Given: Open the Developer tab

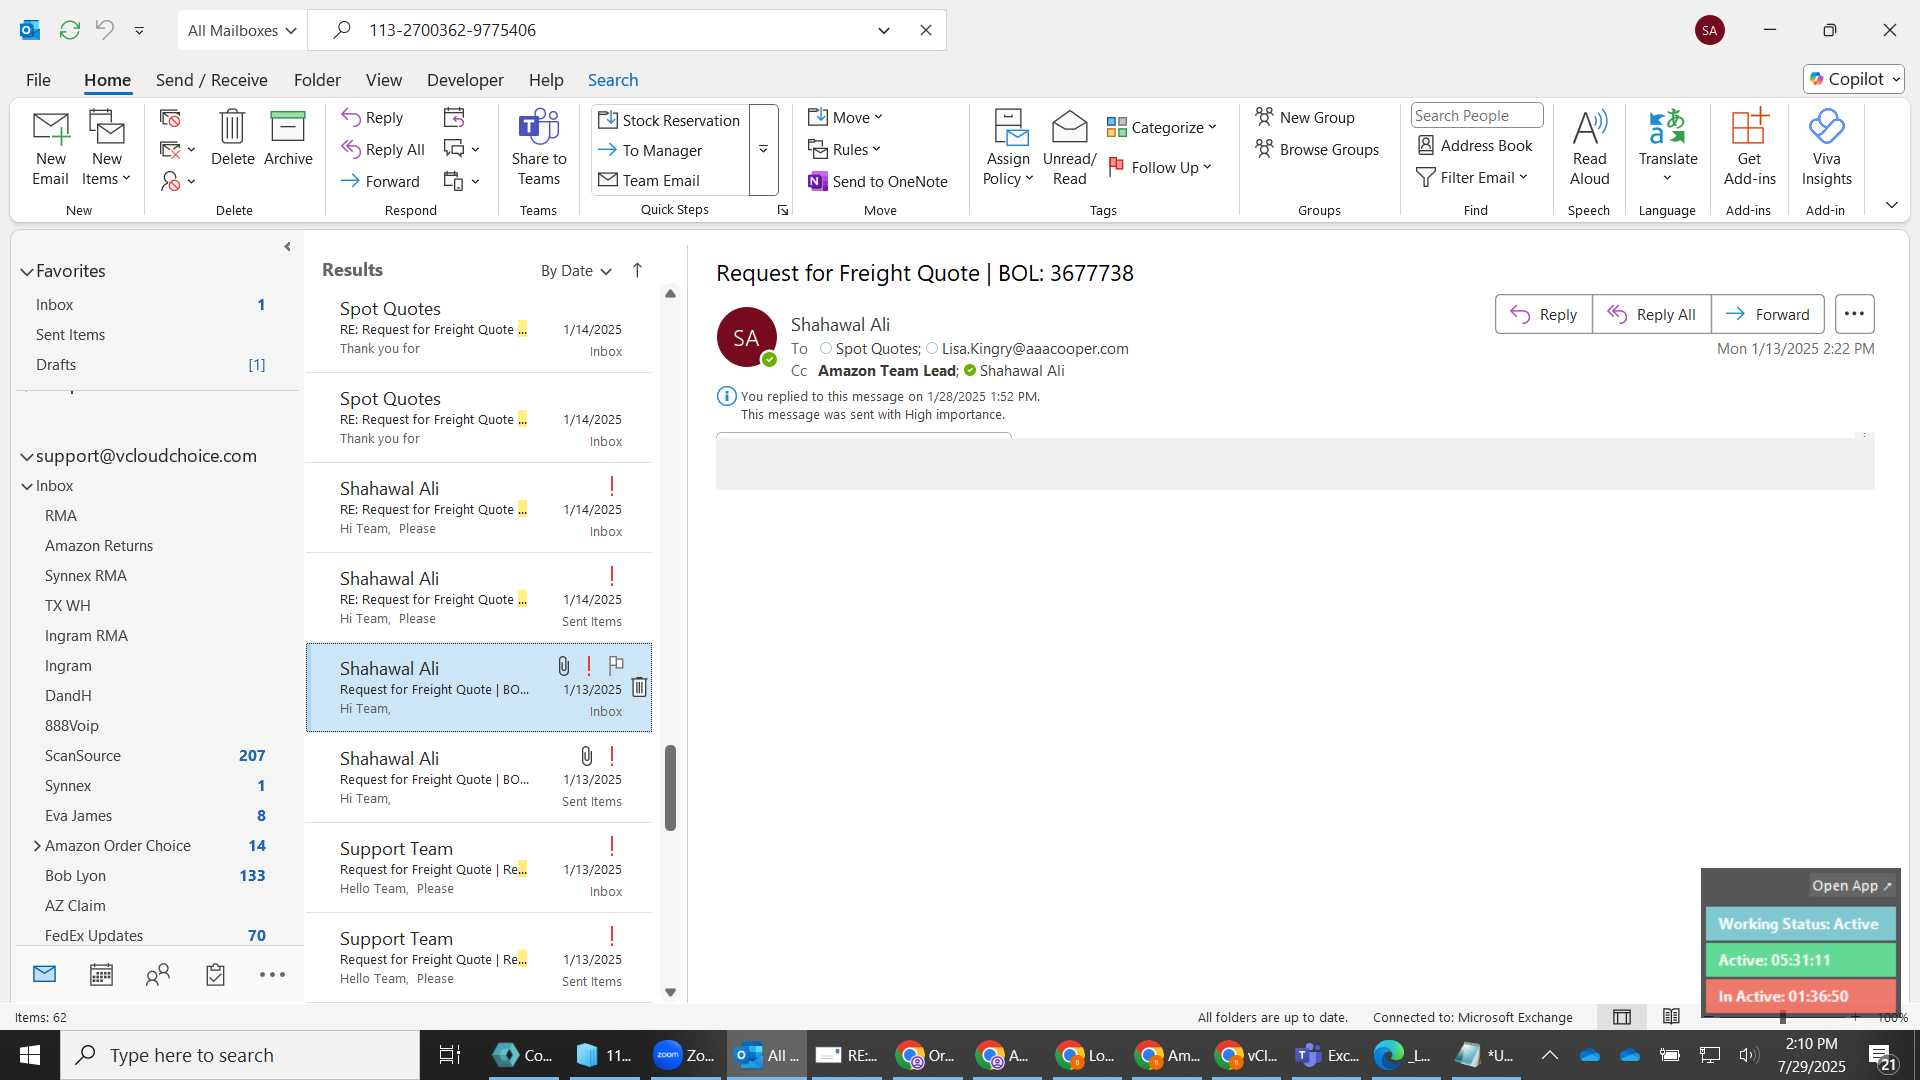Looking at the screenshot, I should click(465, 80).
